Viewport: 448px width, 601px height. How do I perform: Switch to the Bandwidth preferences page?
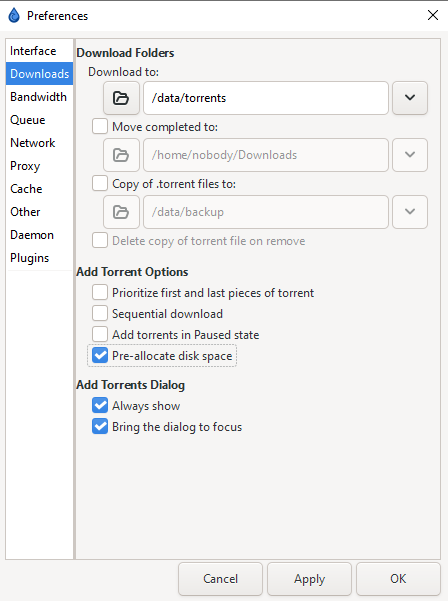point(39,97)
